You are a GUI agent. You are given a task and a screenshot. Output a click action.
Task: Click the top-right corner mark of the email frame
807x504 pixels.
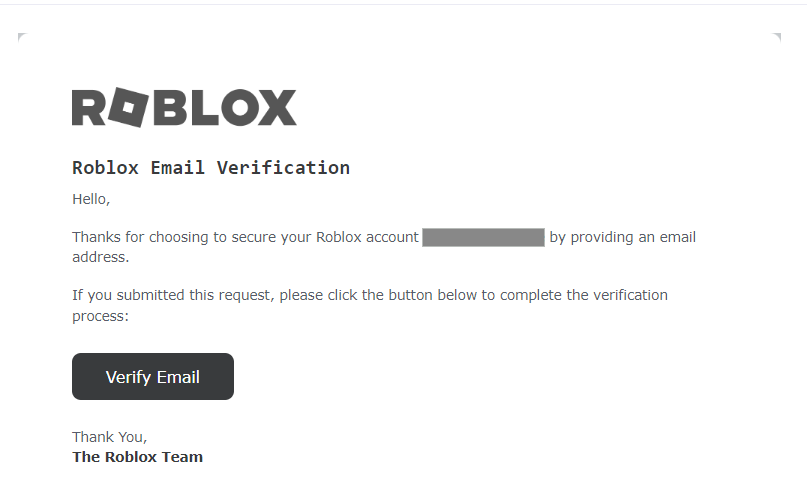777,37
